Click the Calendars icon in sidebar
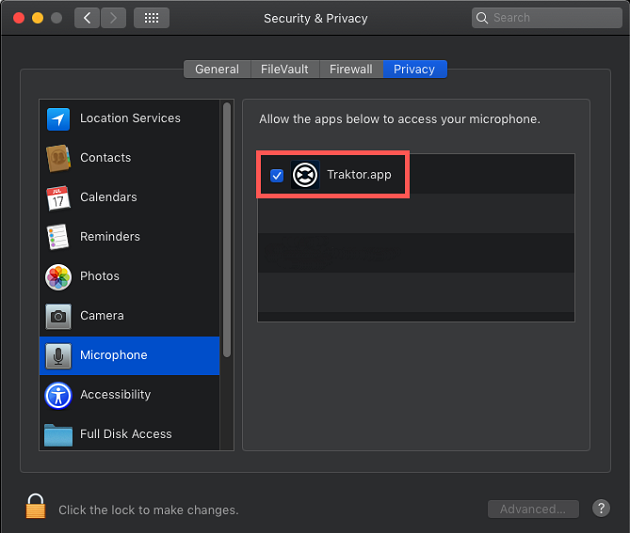The image size is (630, 533). [x=58, y=198]
